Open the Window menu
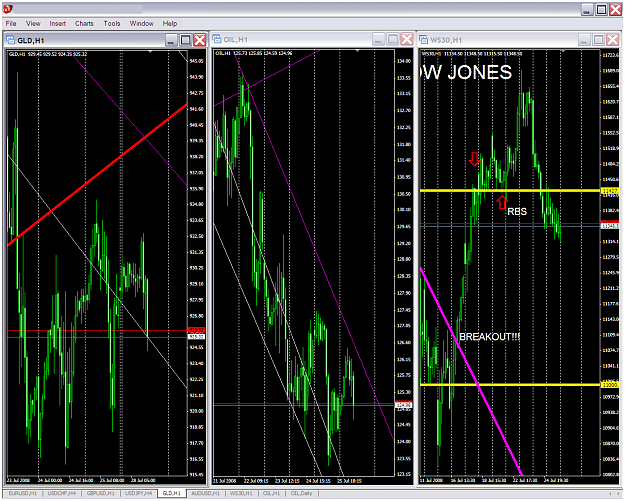 (142, 24)
